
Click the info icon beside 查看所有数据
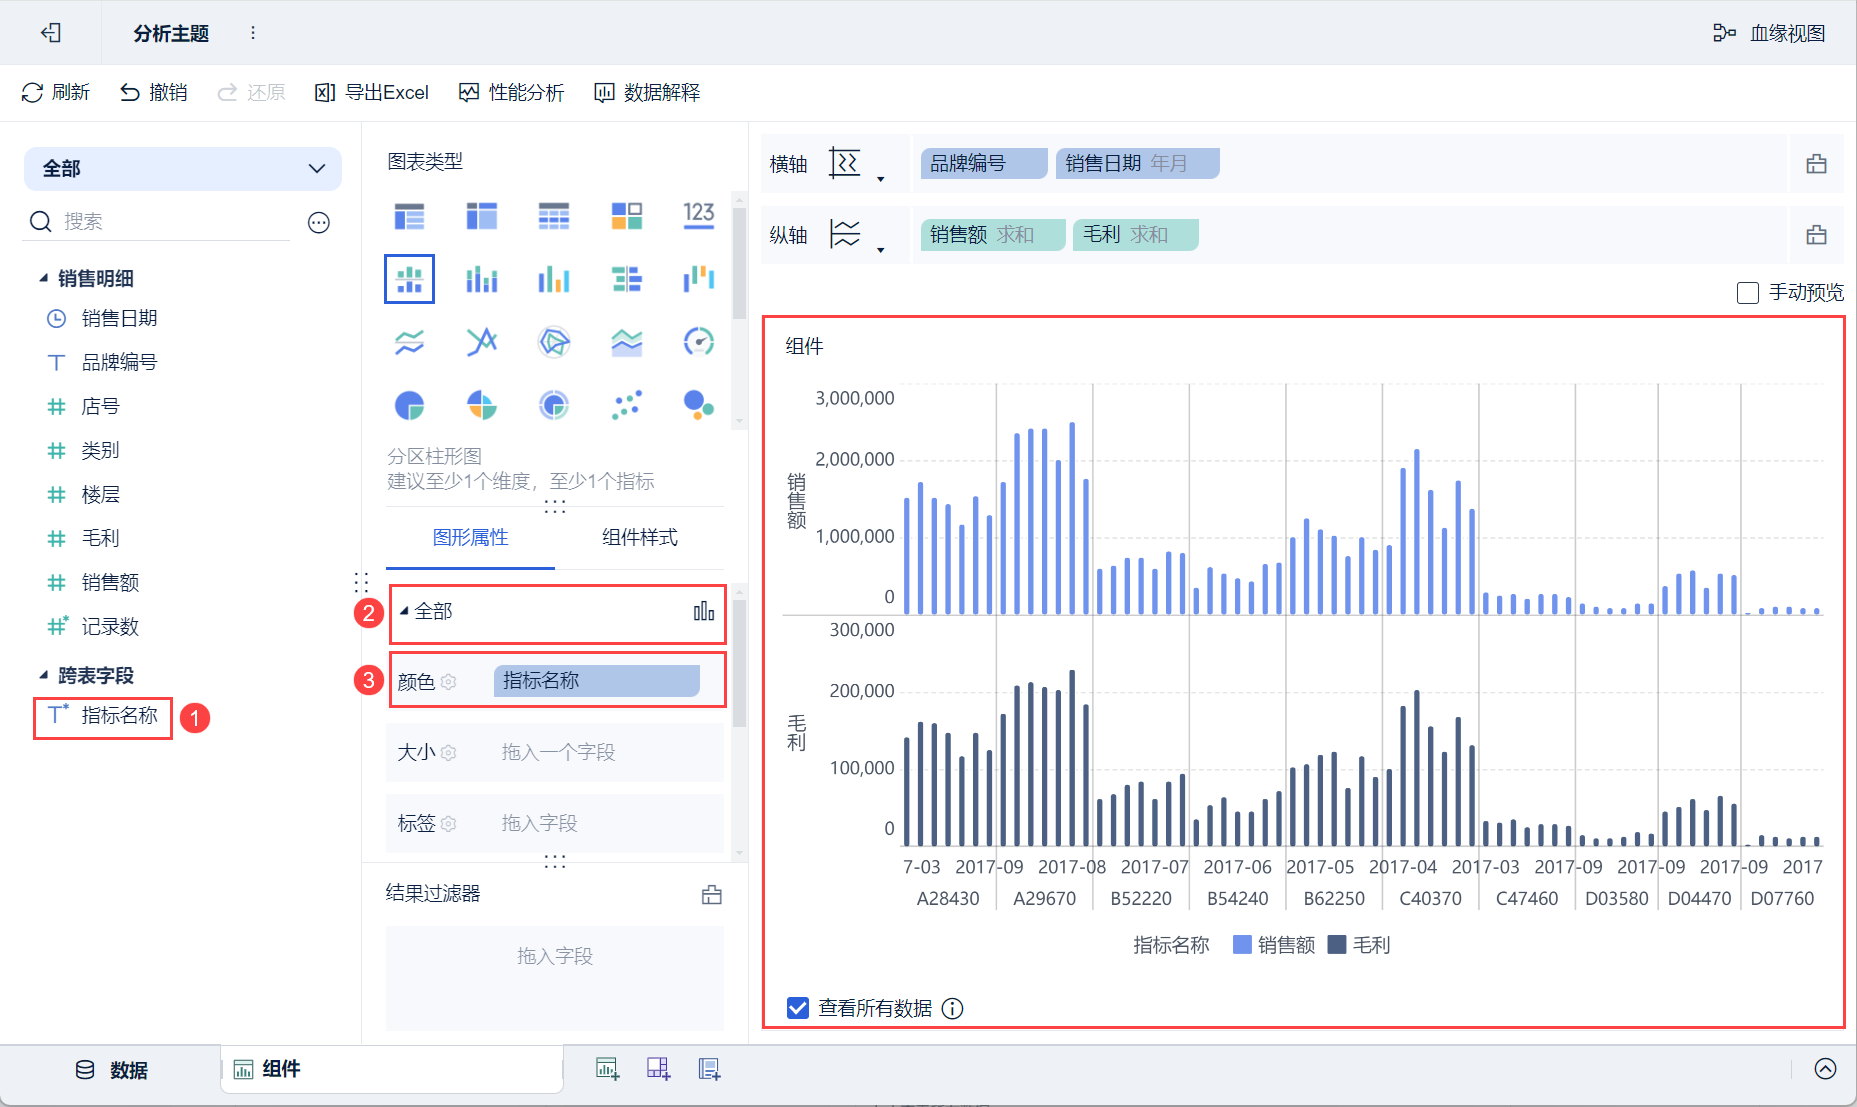pyautogui.click(x=953, y=1008)
